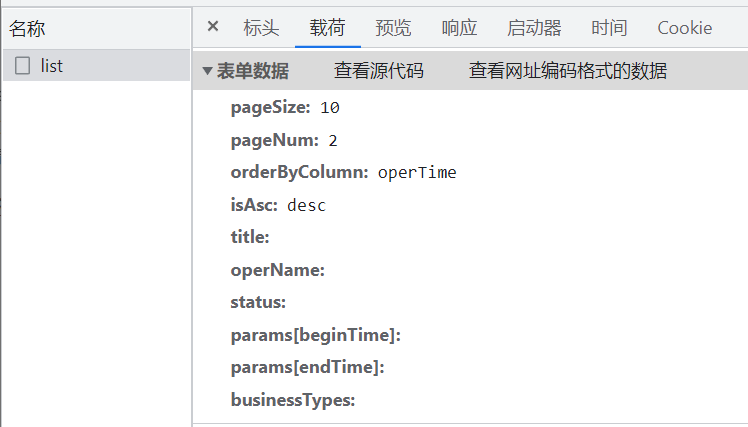Switch to the 启动器 tab
The image size is (748, 427).
pos(534,28)
